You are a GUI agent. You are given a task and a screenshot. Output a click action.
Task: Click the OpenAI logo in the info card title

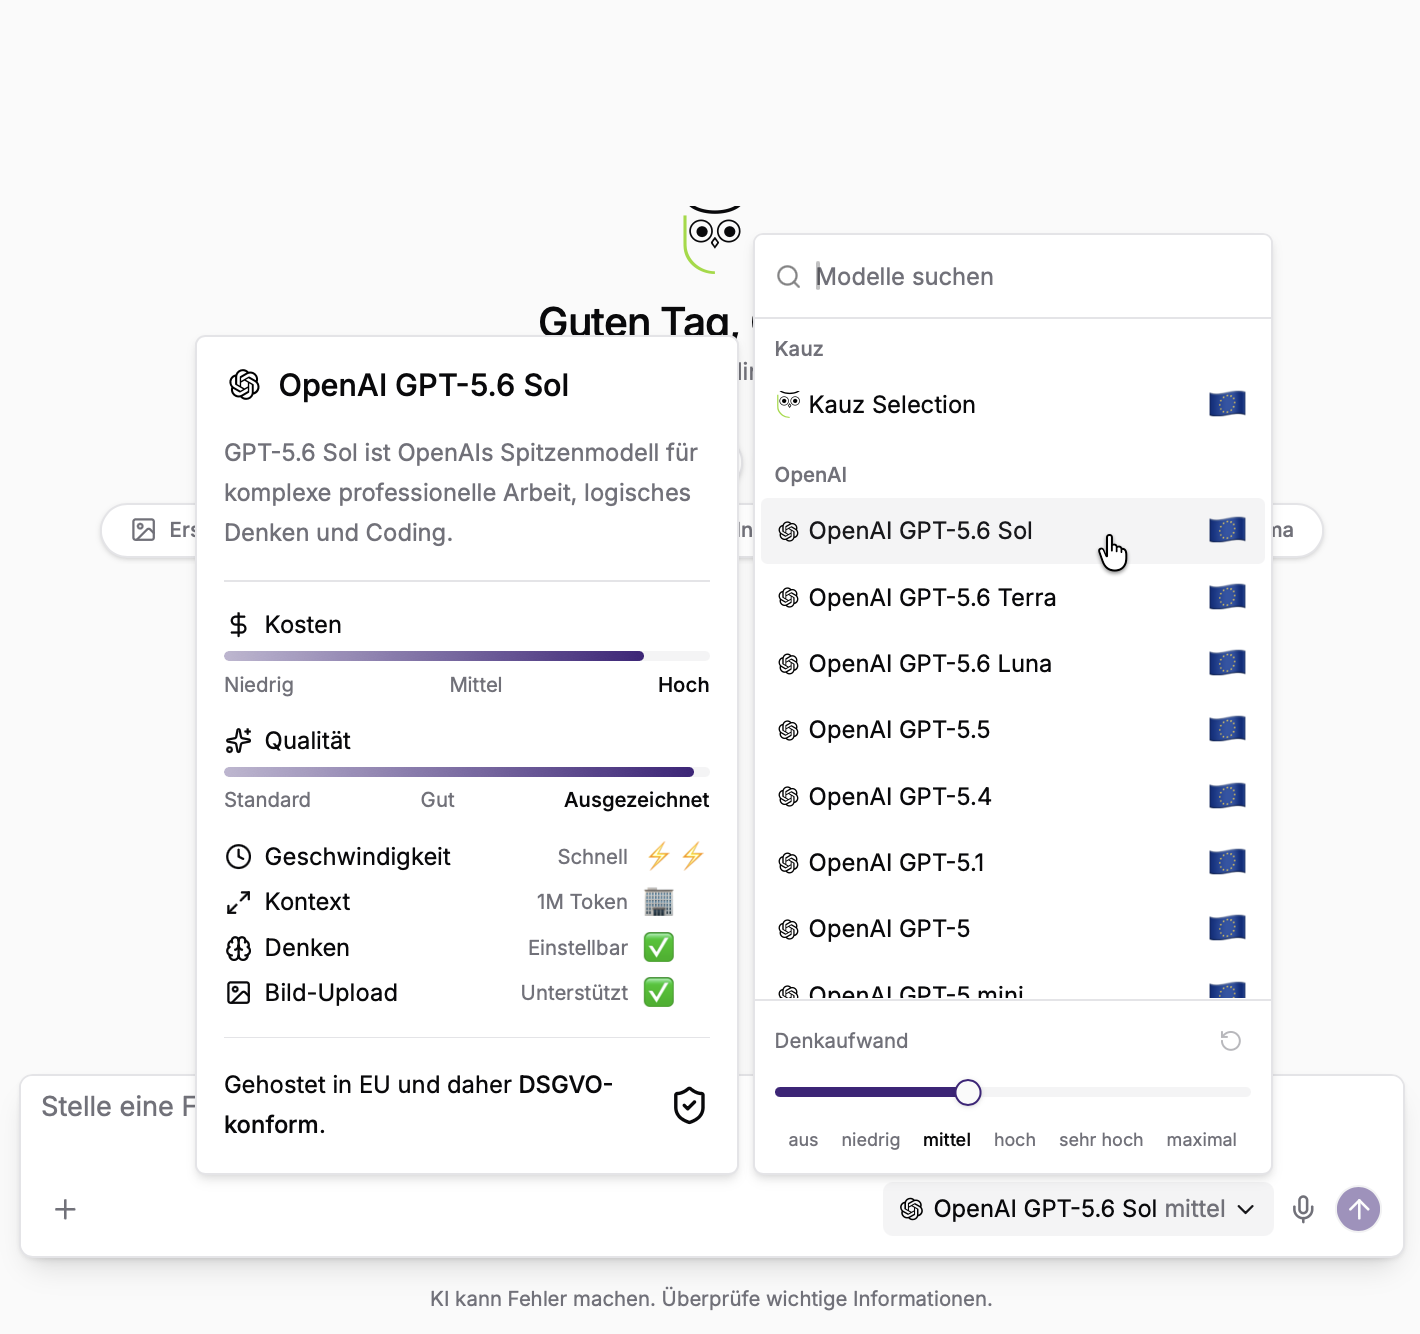[x=245, y=385]
